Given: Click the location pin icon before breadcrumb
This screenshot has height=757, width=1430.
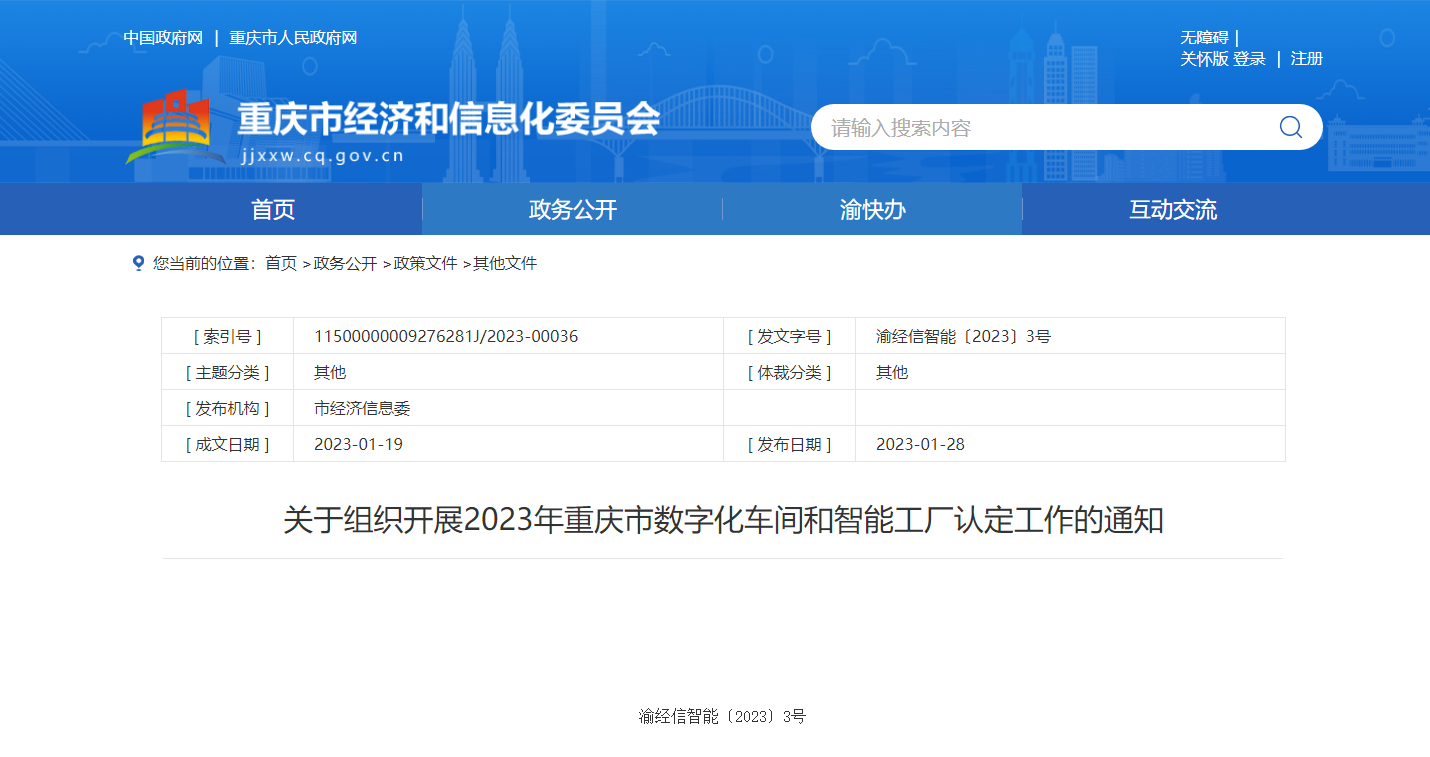Looking at the screenshot, I should tap(138, 263).
